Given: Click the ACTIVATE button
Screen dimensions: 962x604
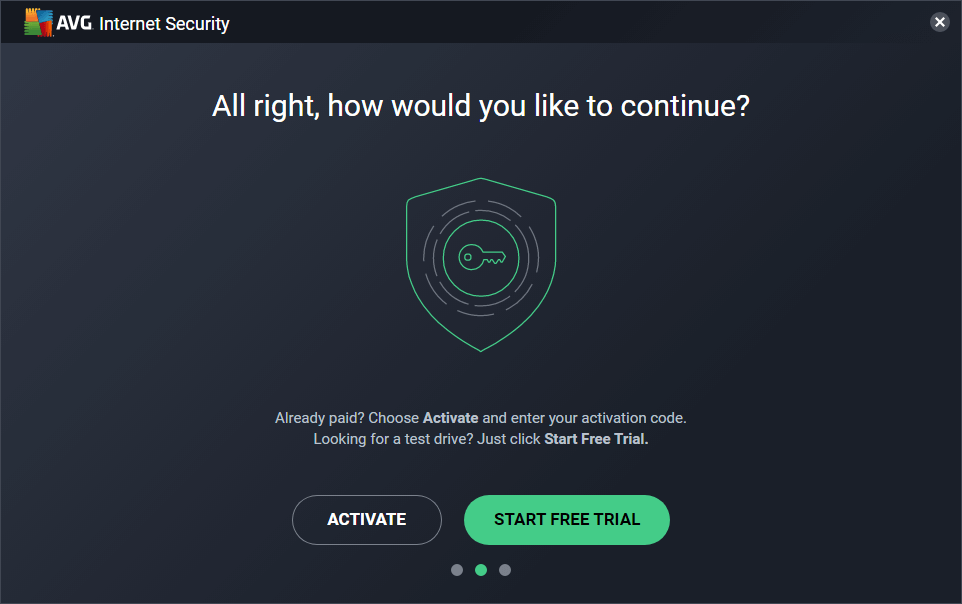Looking at the screenshot, I should tap(367, 520).
